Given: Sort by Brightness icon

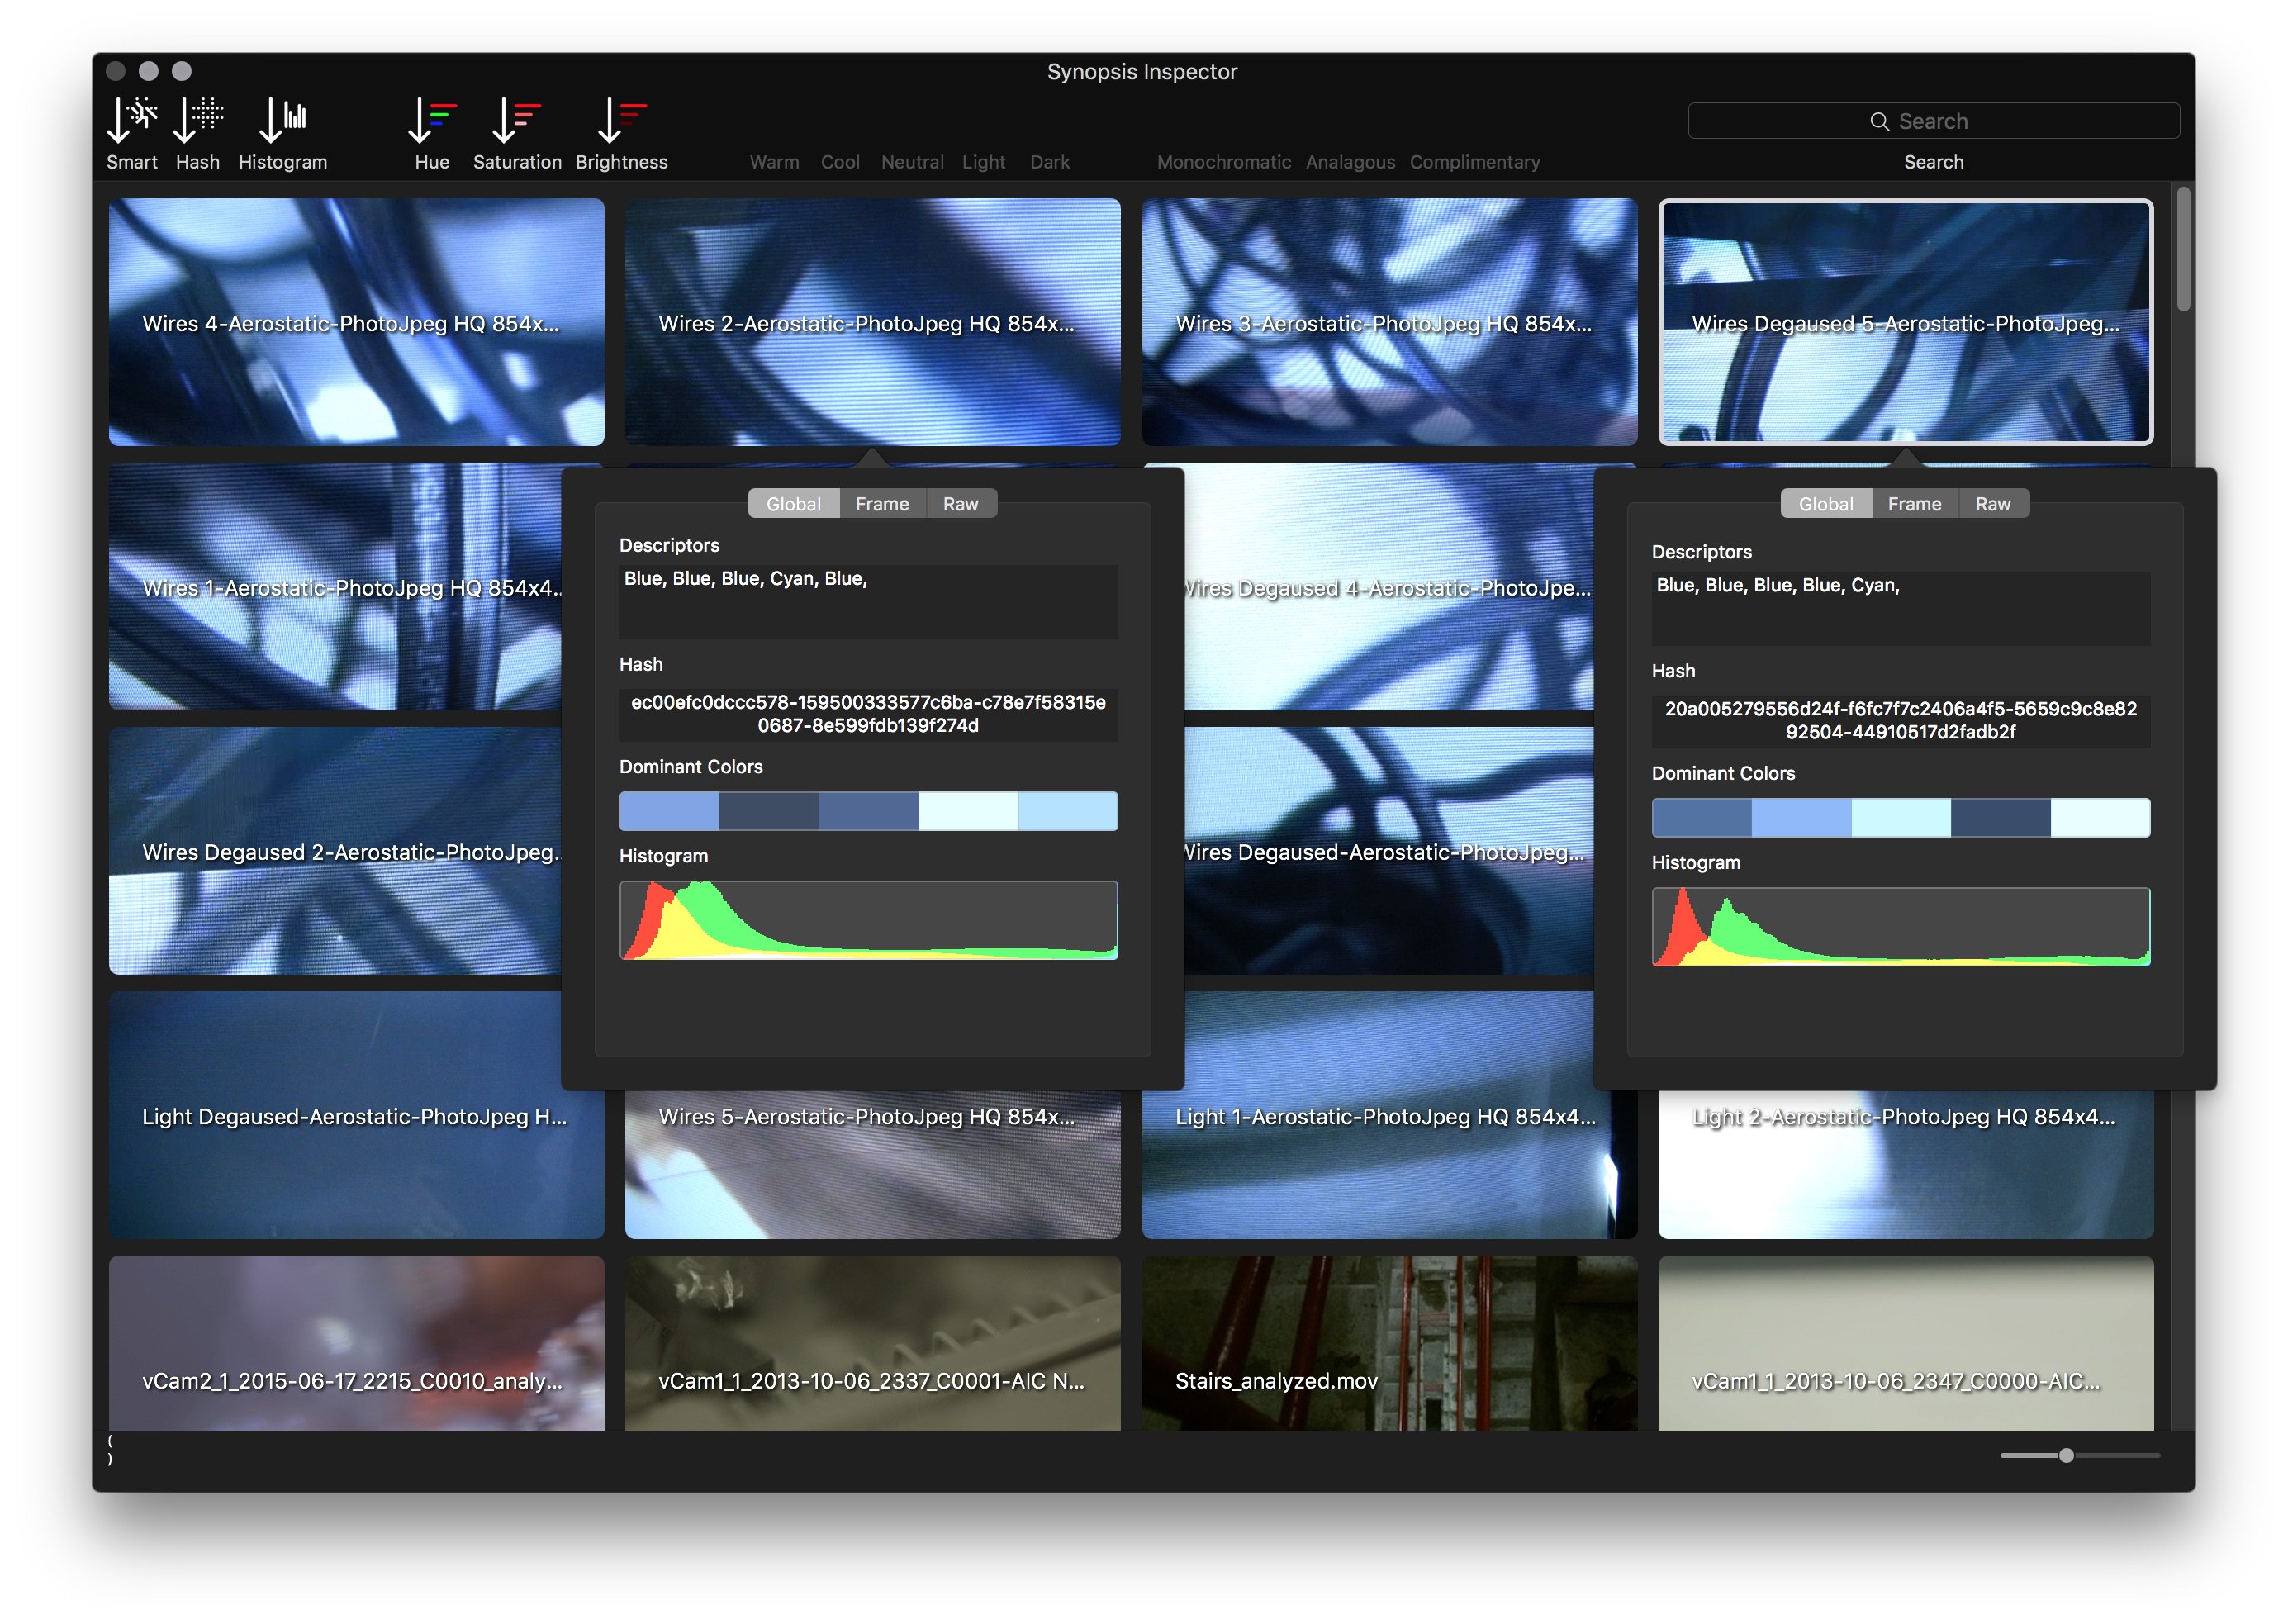Looking at the screenshot, I should (x=622, y=120).
